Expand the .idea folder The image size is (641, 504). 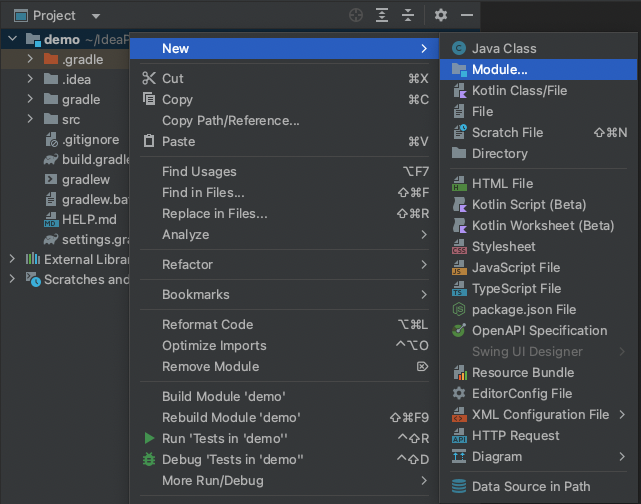(x=30, y=79)
